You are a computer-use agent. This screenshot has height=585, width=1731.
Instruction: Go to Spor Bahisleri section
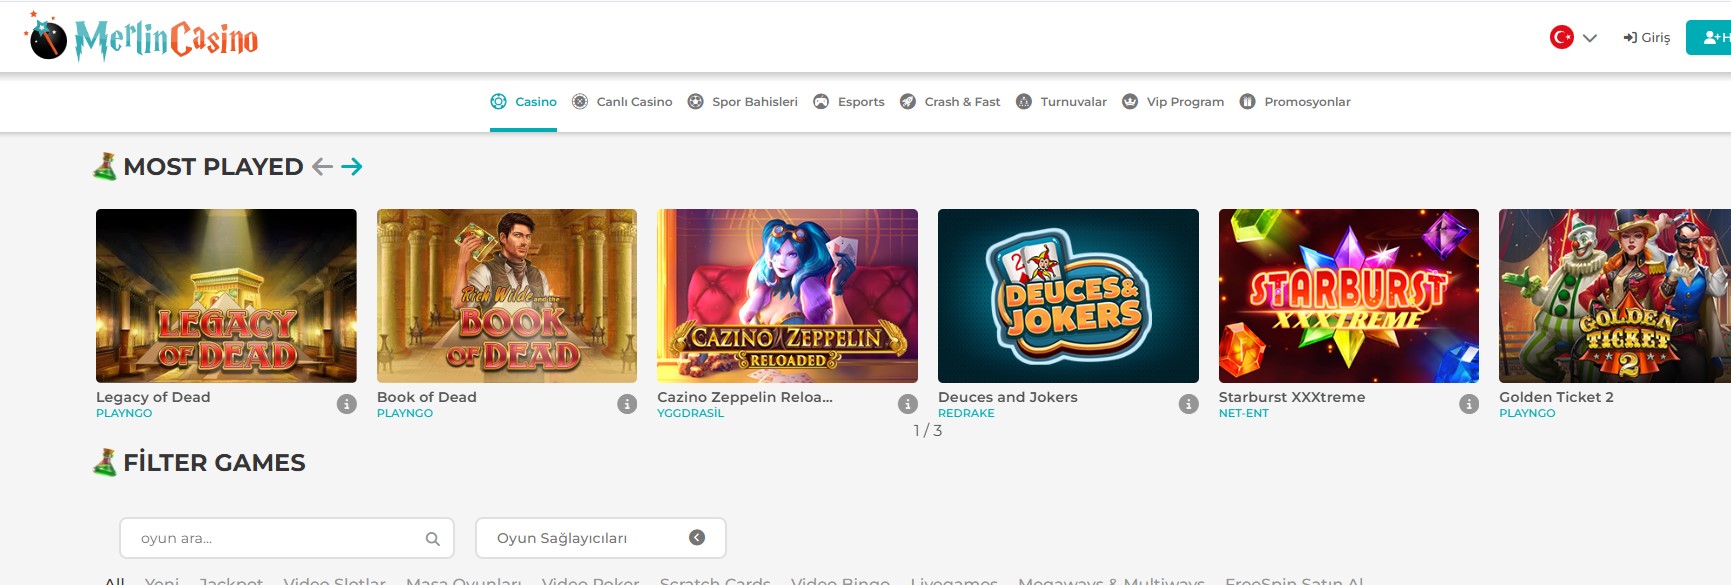click(743, 102)
